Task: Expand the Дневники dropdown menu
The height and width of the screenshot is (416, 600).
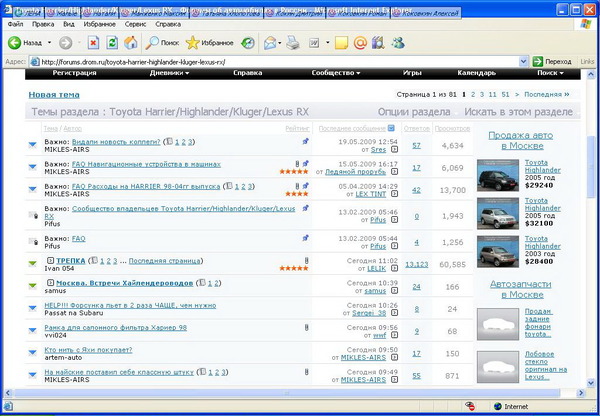Action: (x=169, y=73)
